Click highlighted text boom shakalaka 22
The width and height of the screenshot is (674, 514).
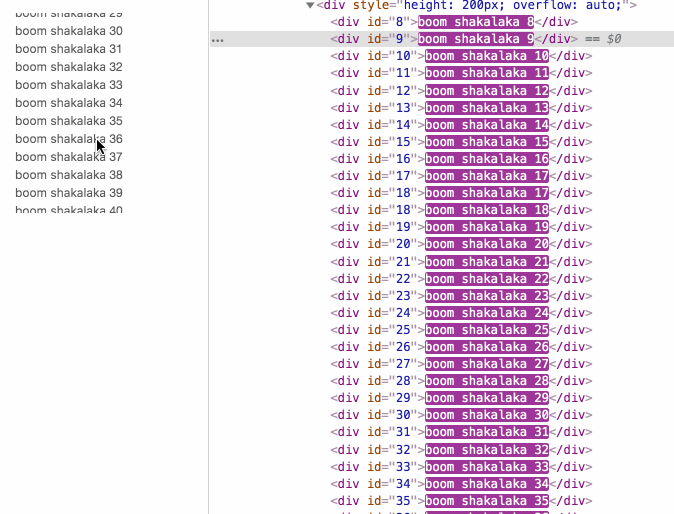pos(487,279)
